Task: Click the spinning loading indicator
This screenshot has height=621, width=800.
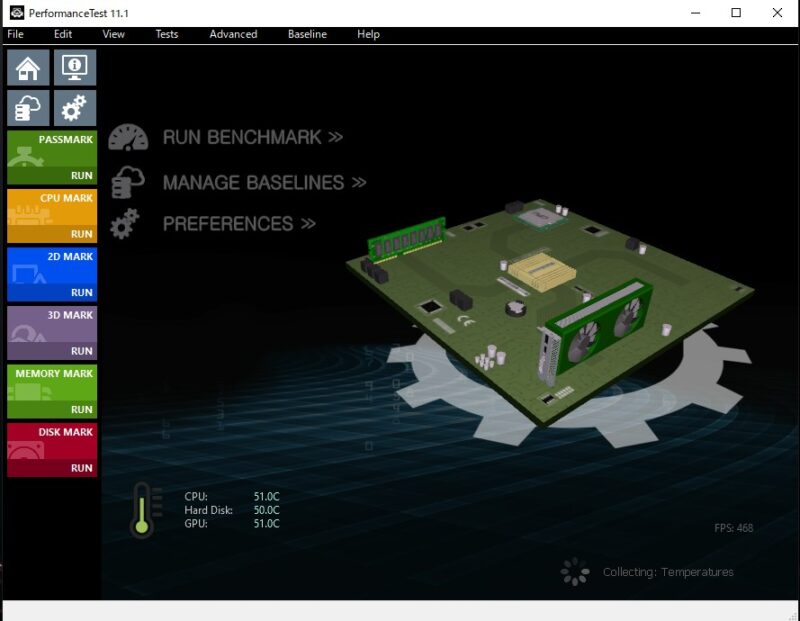Action: pos(575,572)
